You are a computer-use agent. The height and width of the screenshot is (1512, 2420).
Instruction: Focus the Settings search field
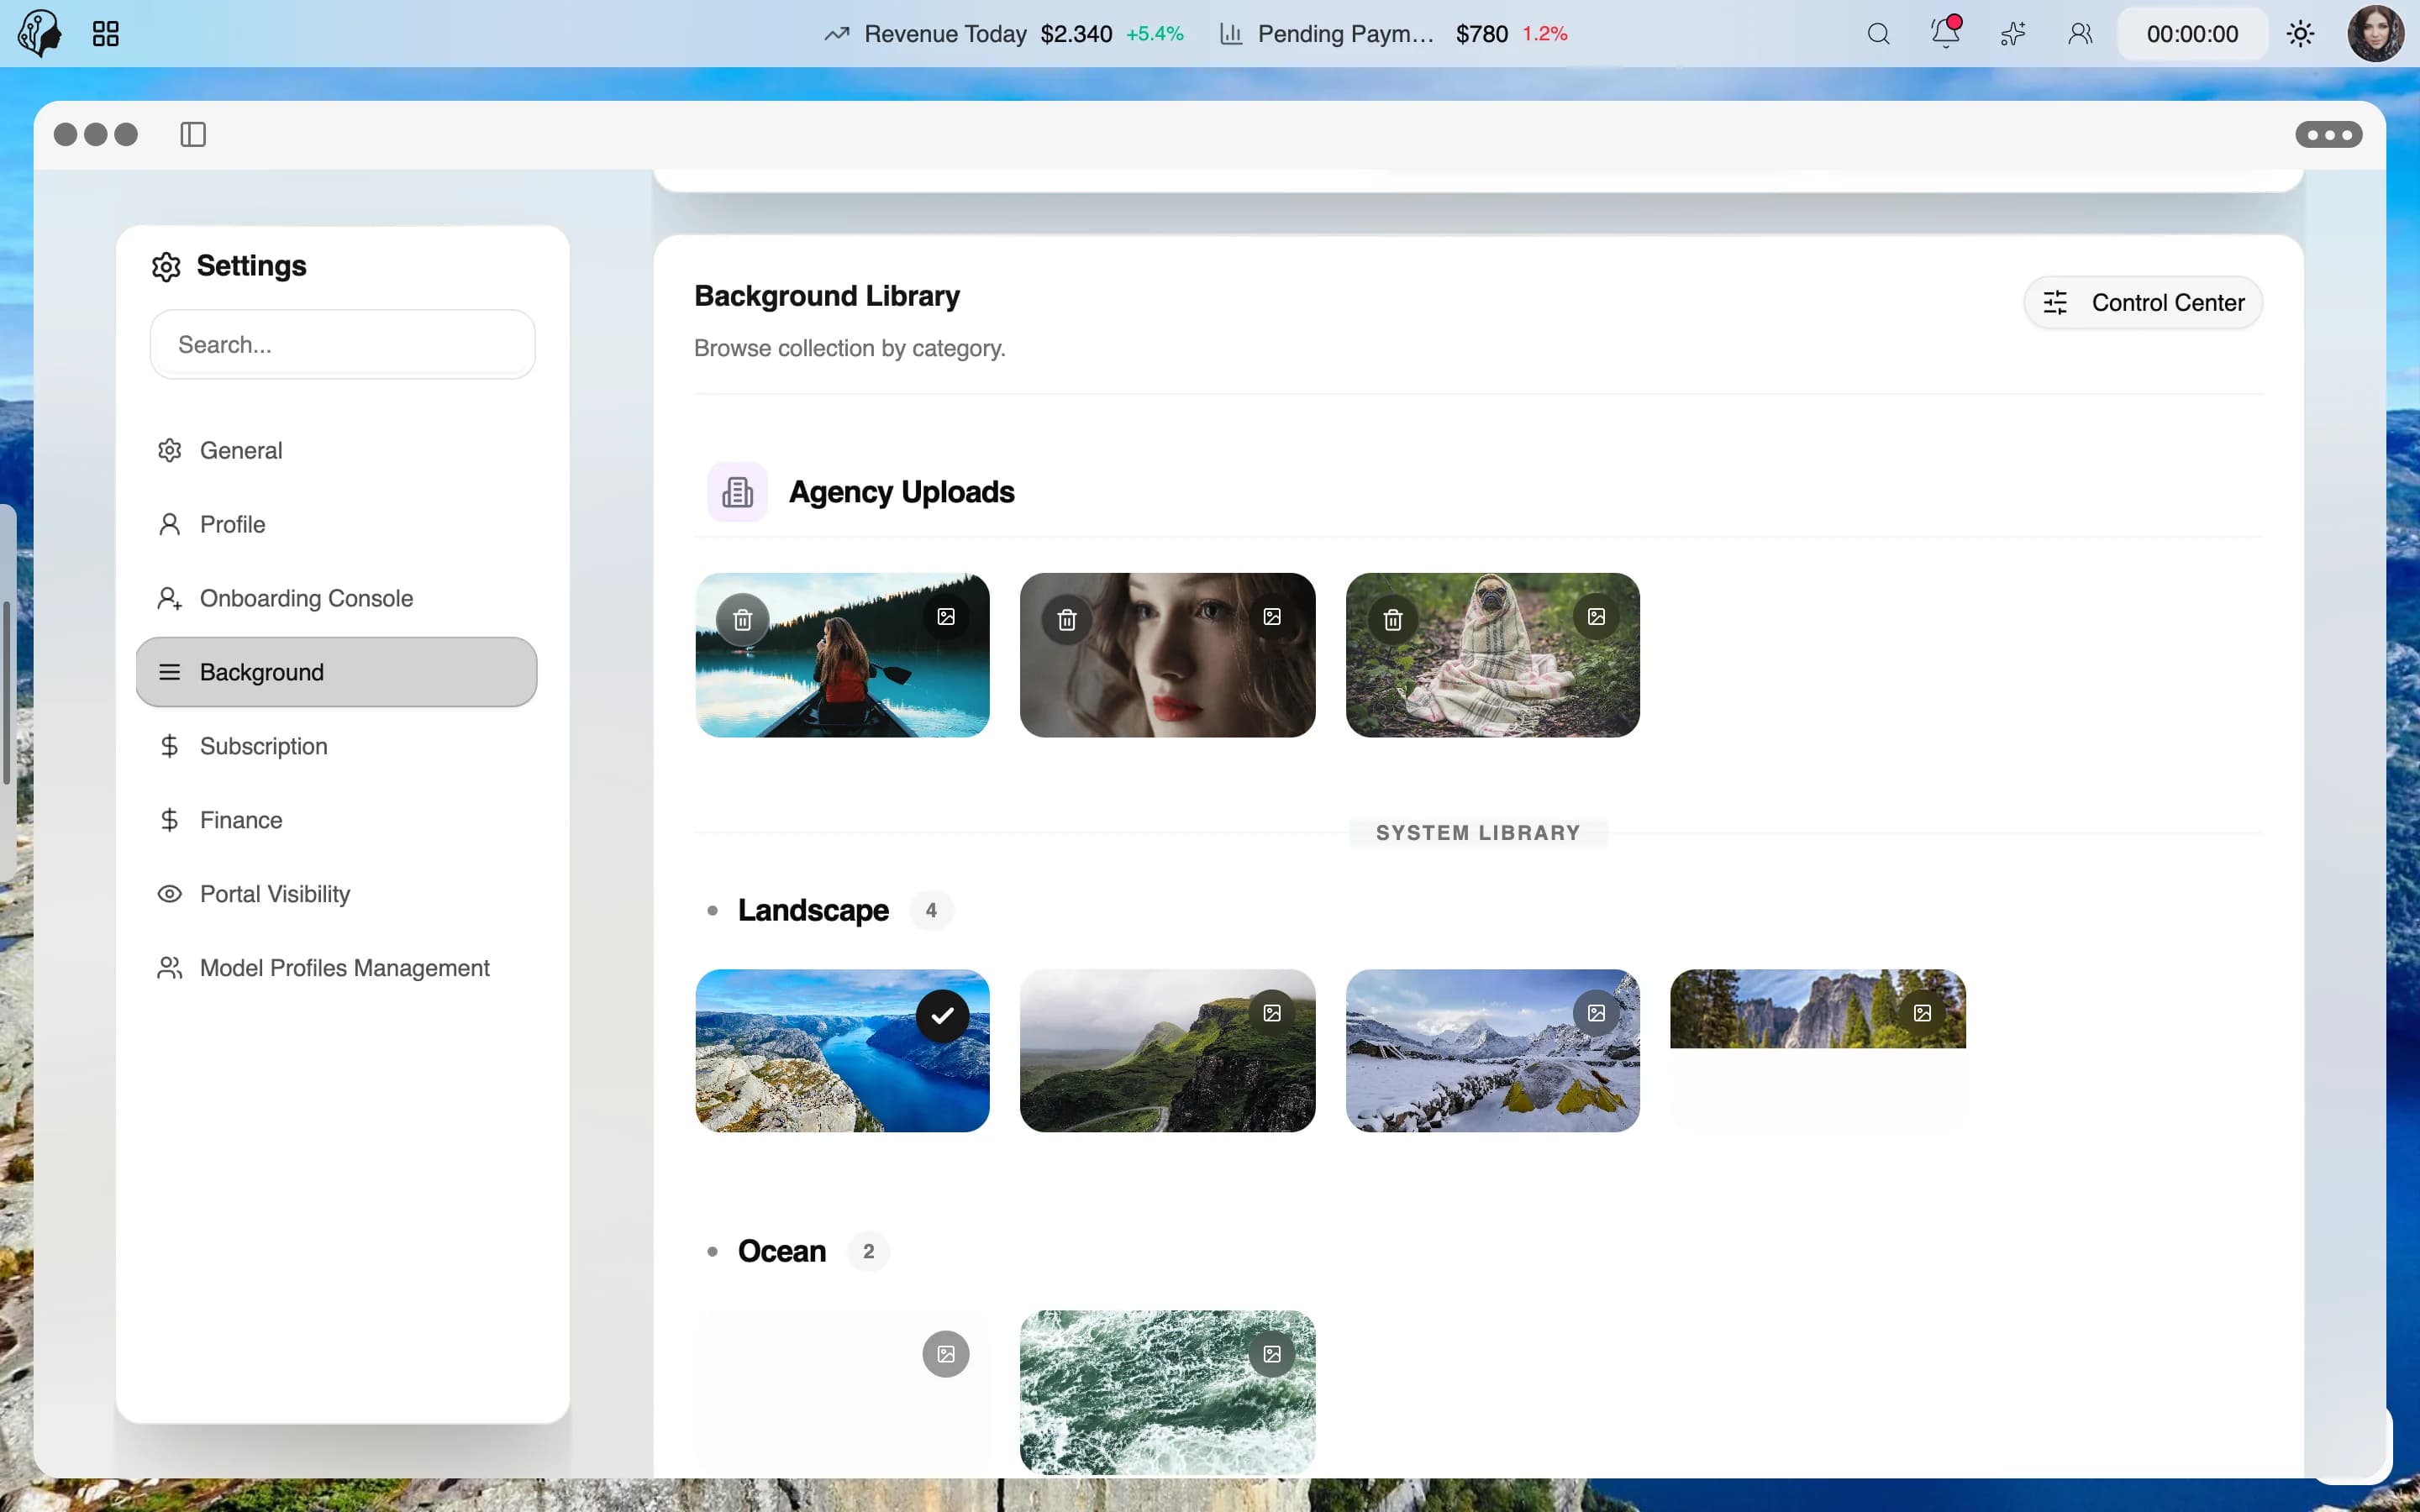pos(343,344)
